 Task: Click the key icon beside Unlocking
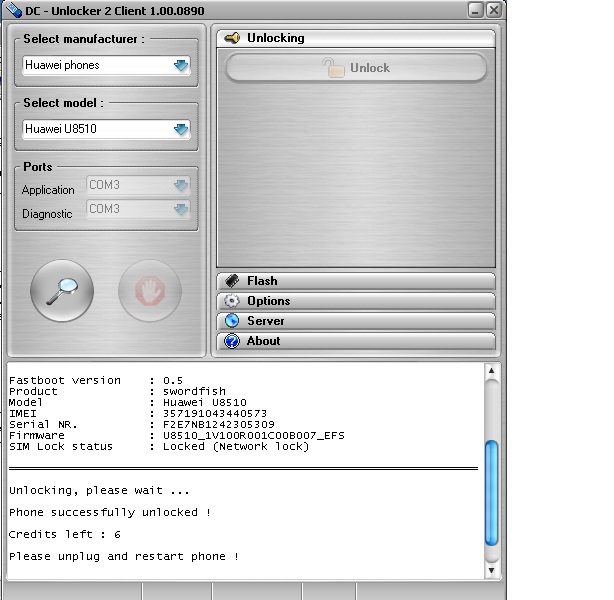click(x=232, y=38)
